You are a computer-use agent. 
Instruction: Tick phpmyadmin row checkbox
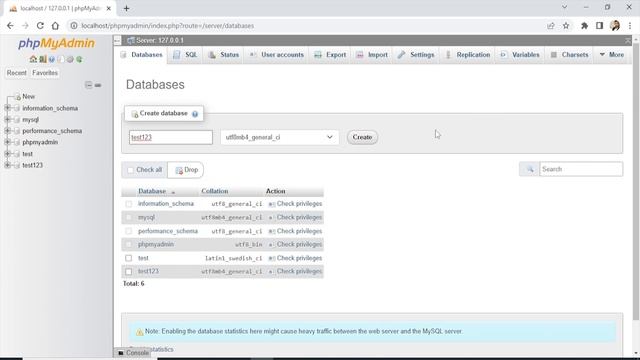point(129,244)
